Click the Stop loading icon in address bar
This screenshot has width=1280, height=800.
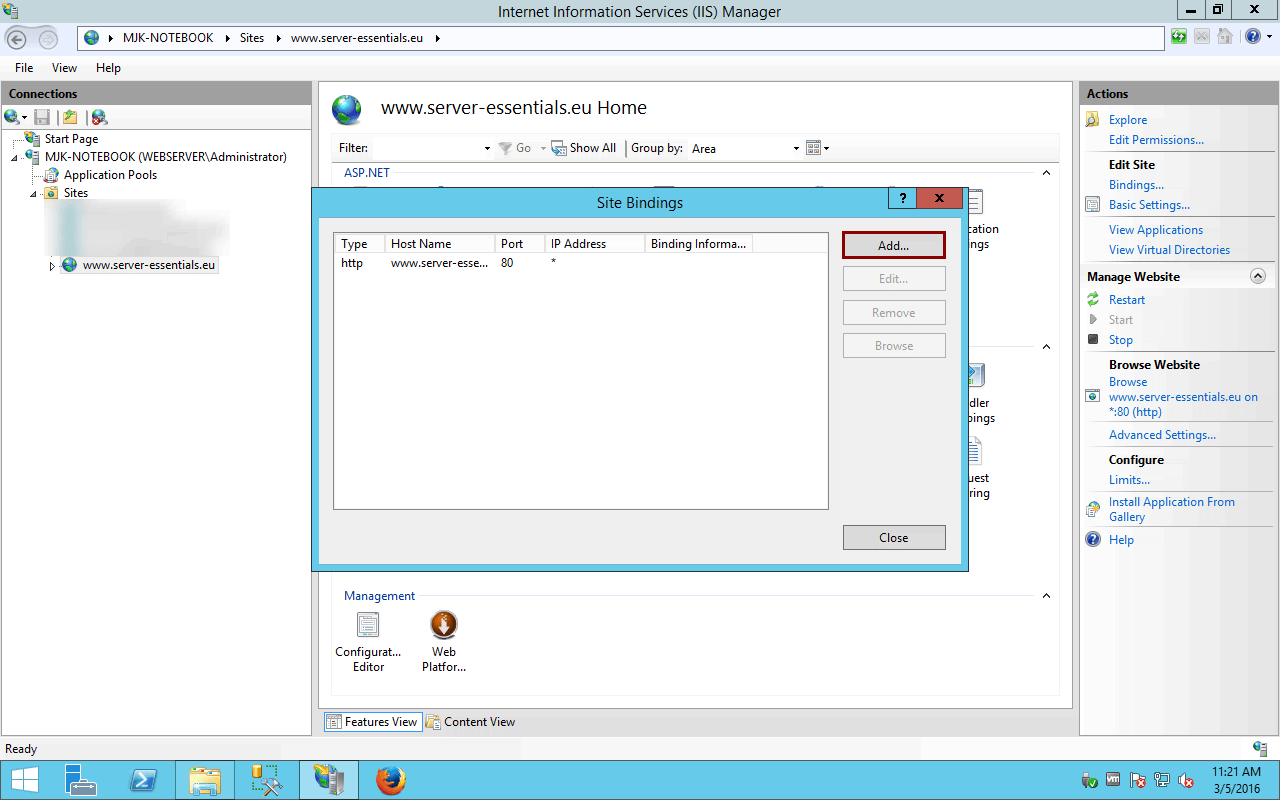click(x=1201, y=37)
